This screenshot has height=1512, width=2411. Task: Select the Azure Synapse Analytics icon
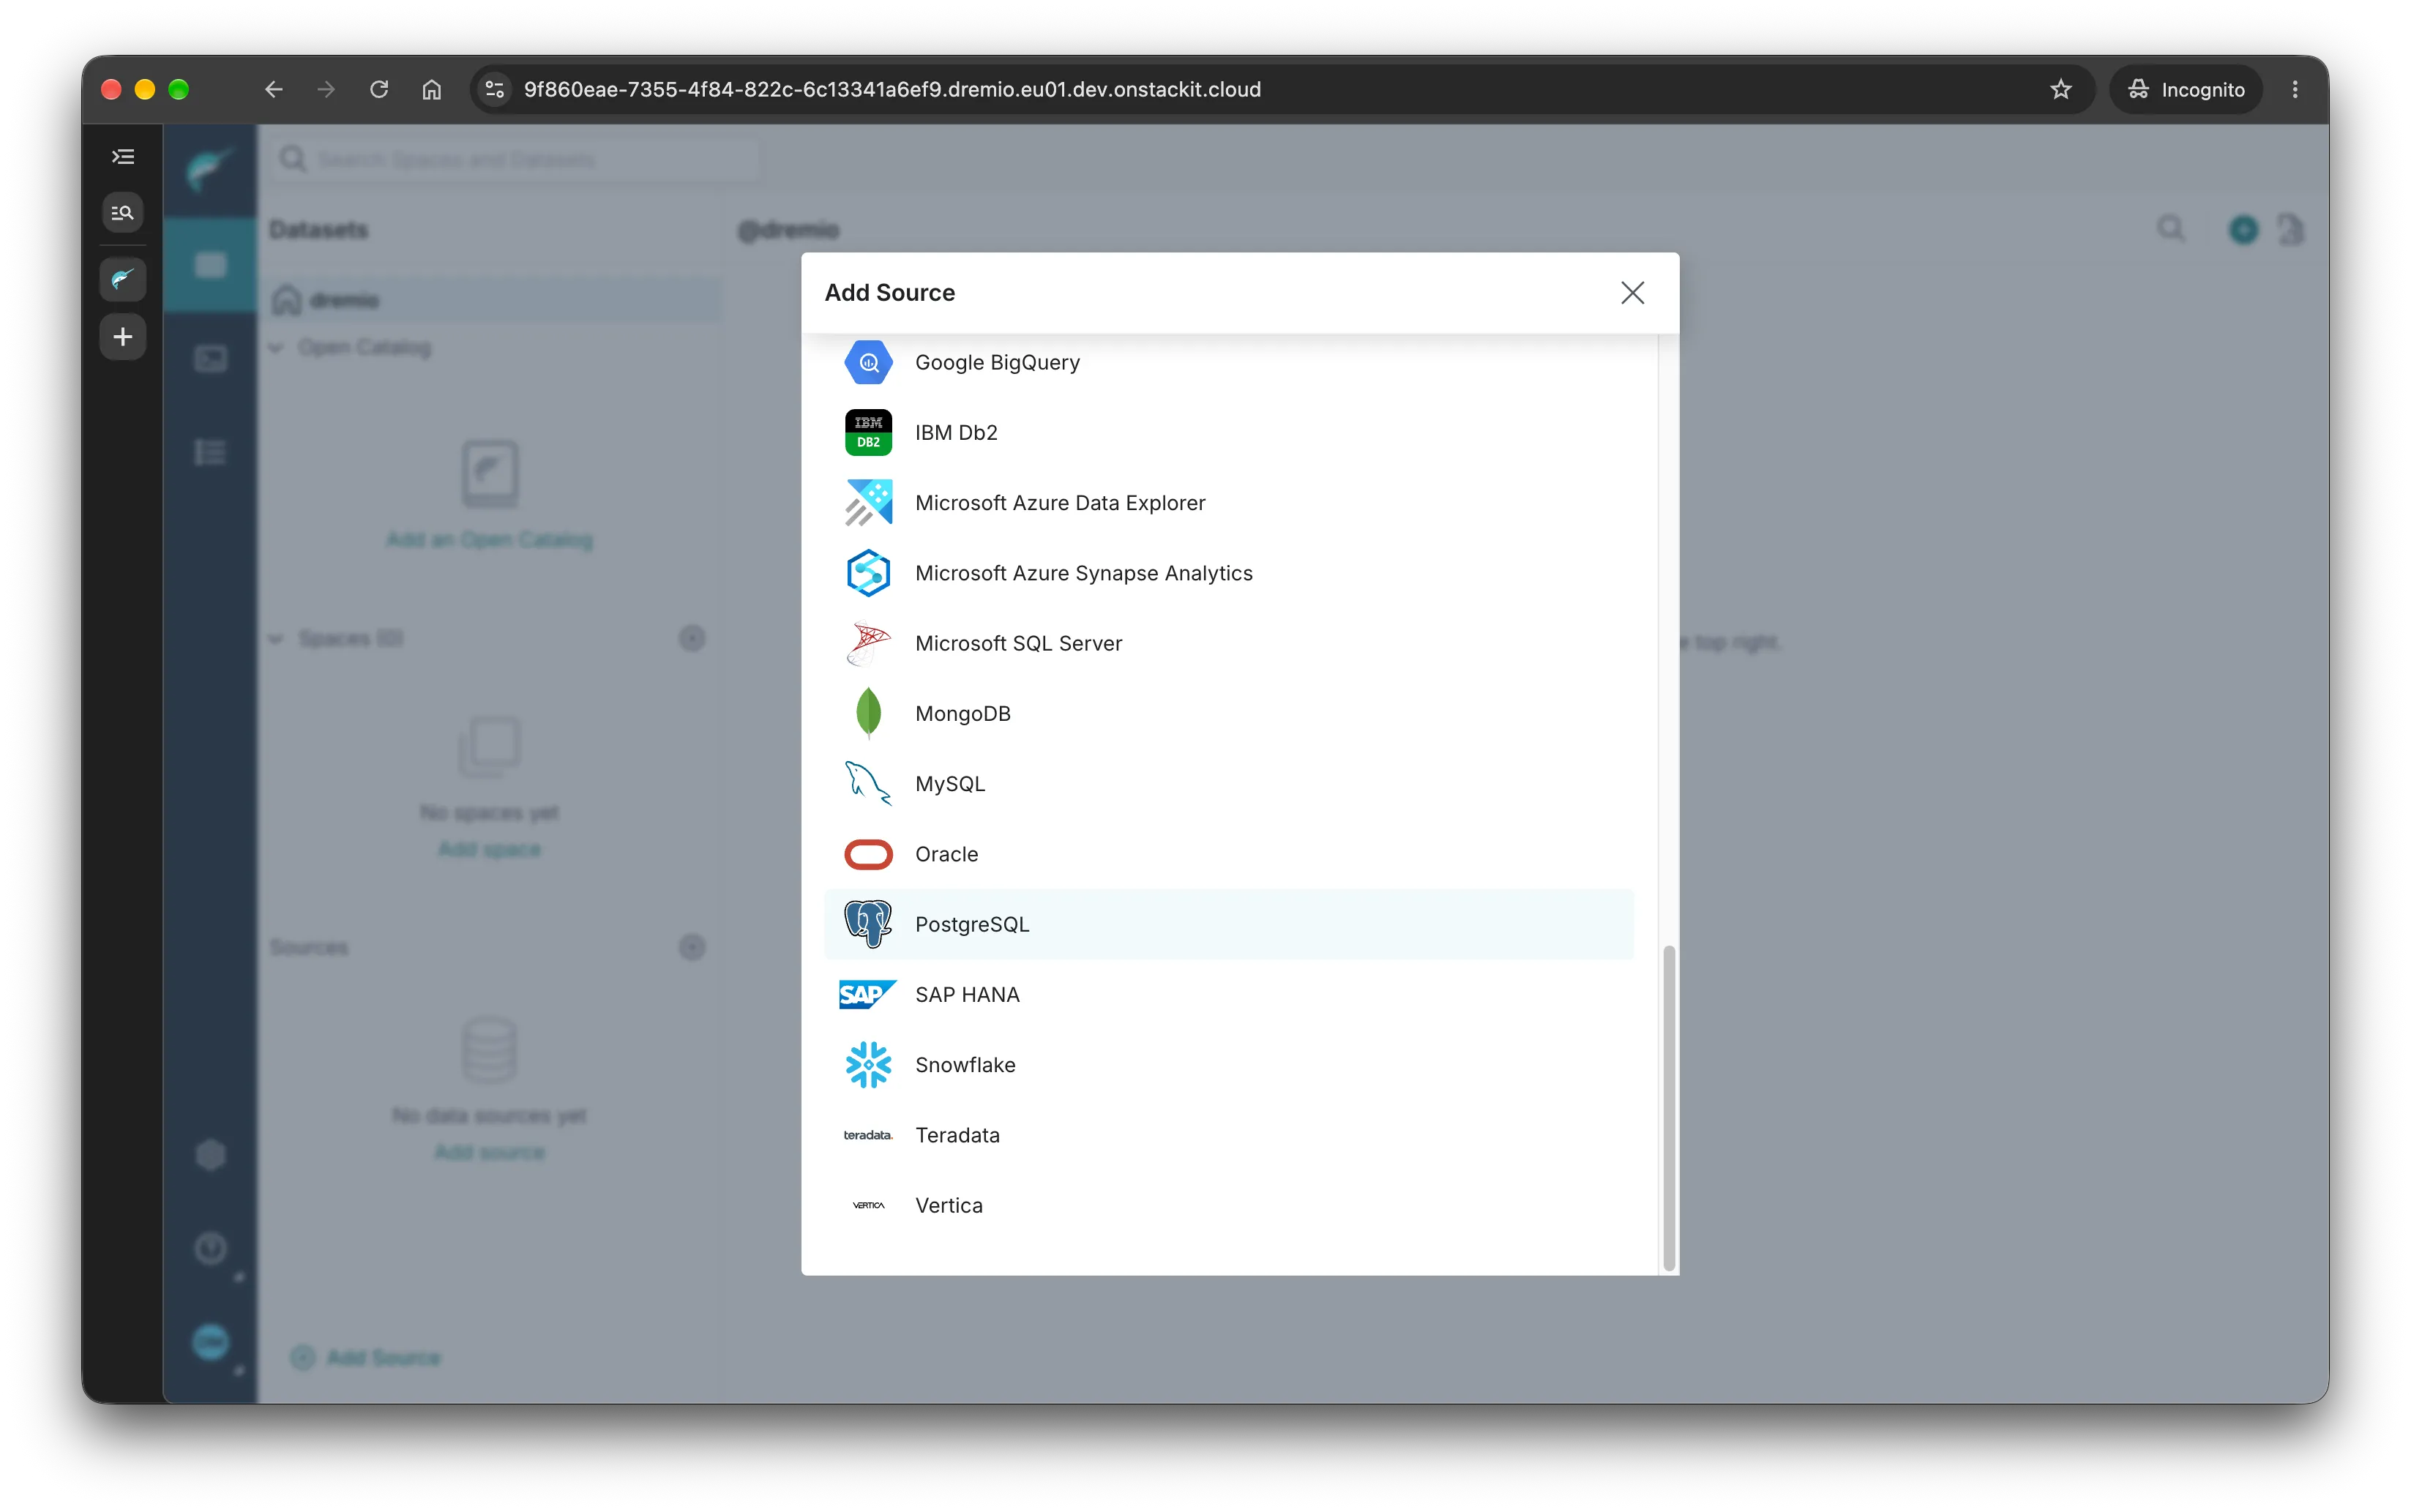coord(868,573)
